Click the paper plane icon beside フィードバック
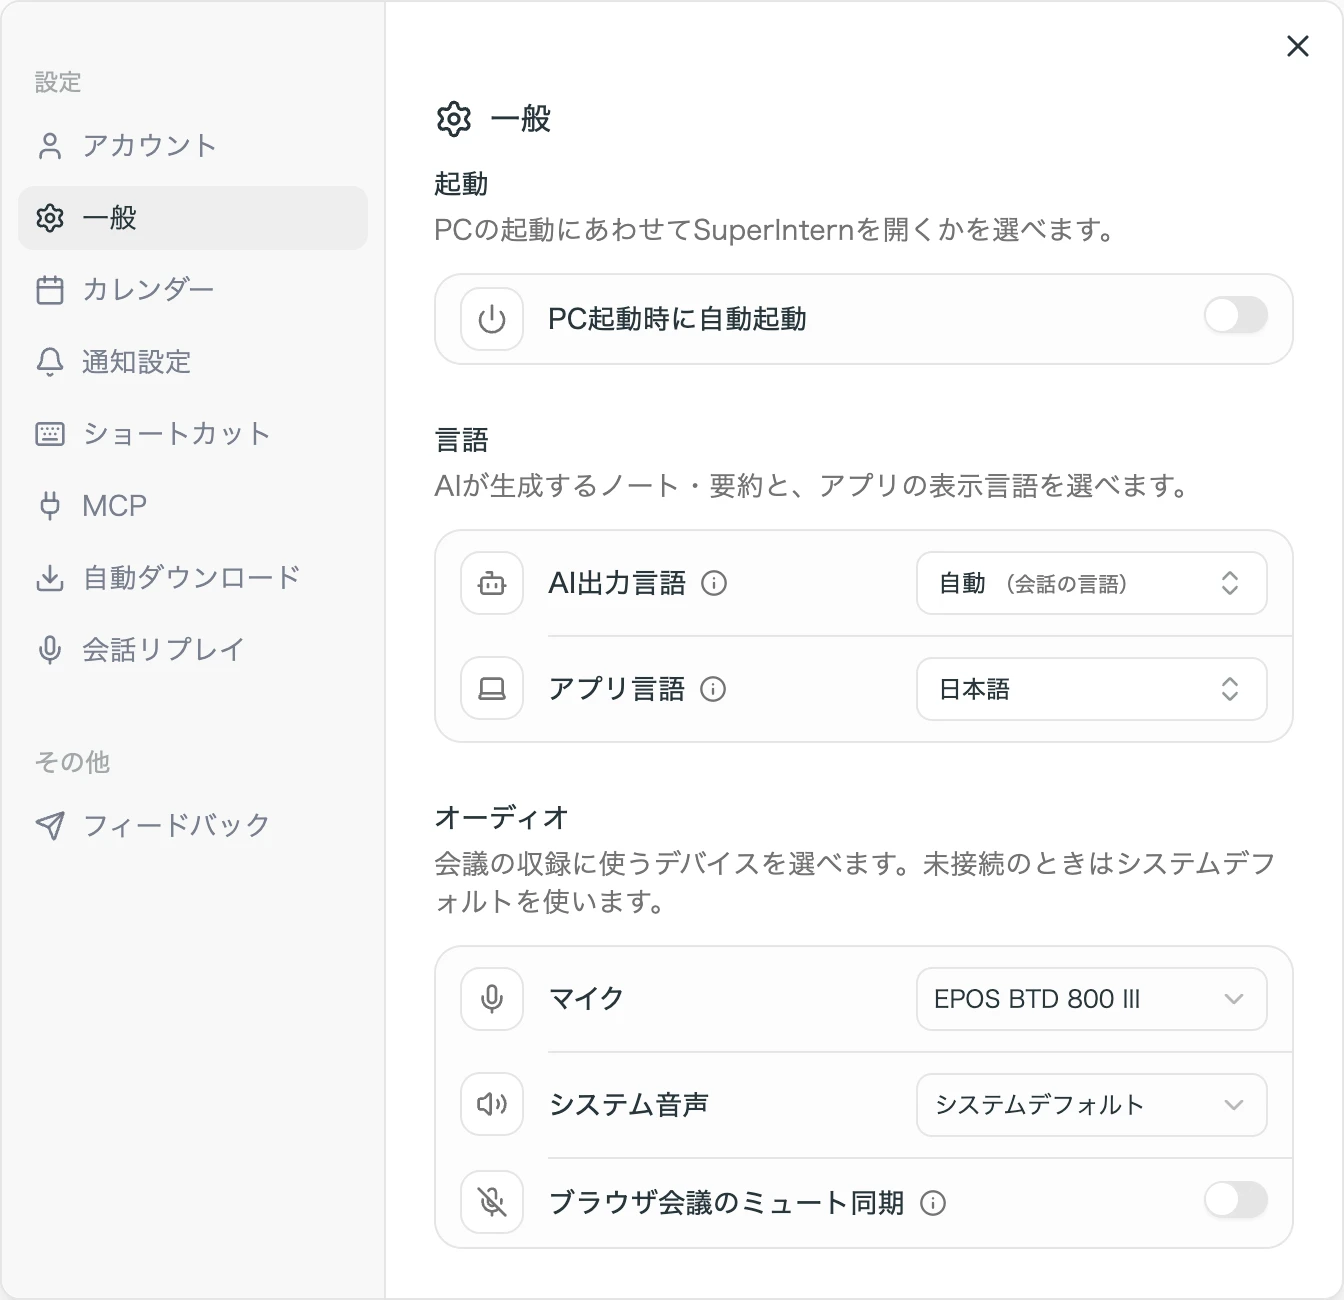 [x=49, y=825]
